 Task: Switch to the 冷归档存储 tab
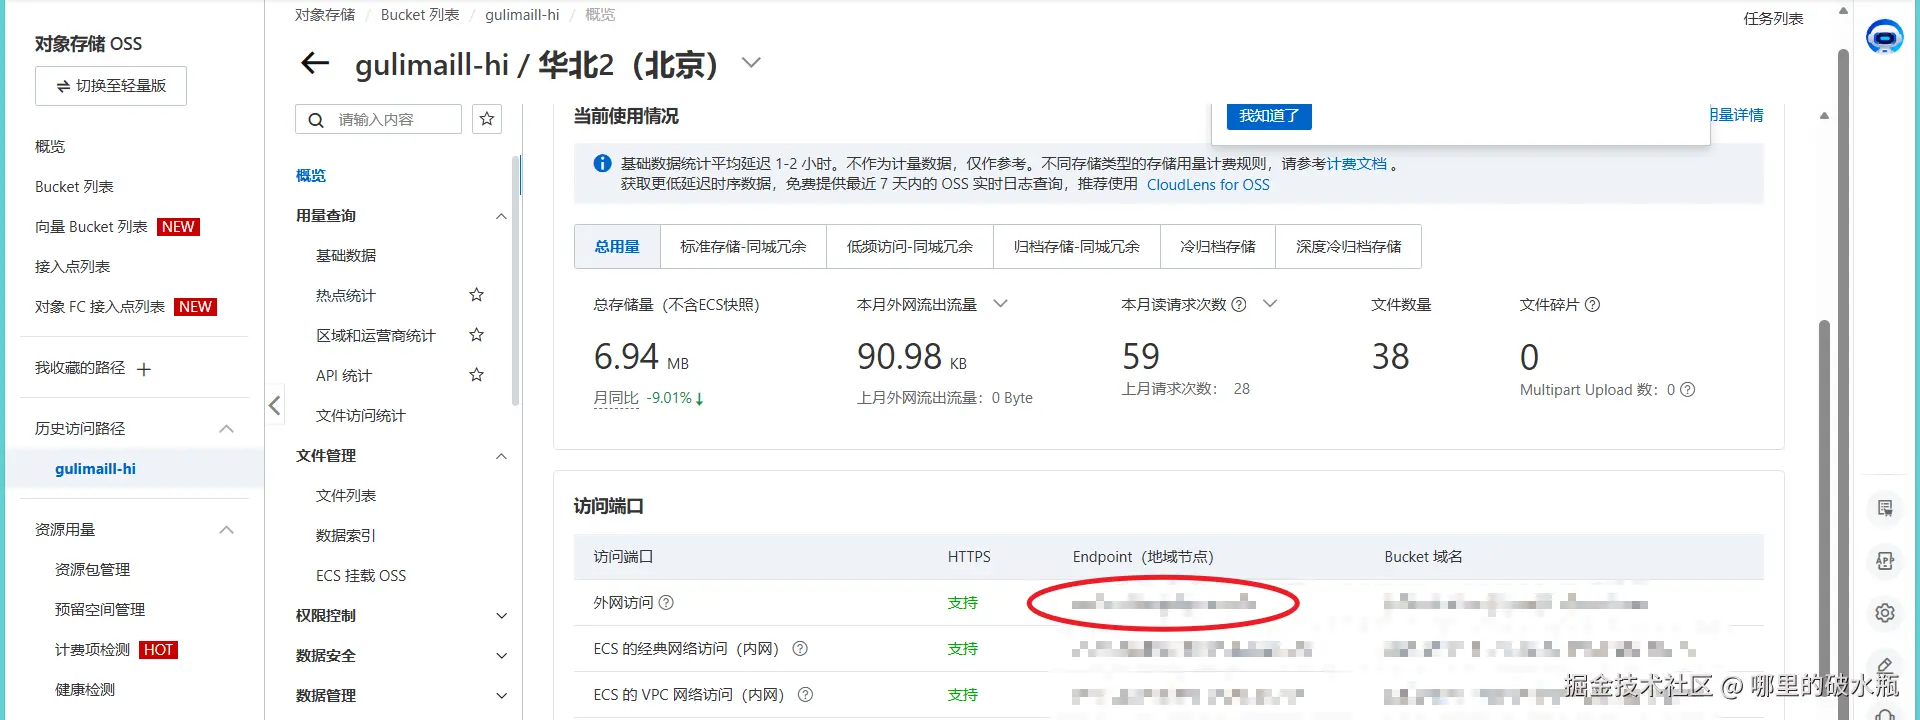pyautogui.click(x=1218, y=247)
